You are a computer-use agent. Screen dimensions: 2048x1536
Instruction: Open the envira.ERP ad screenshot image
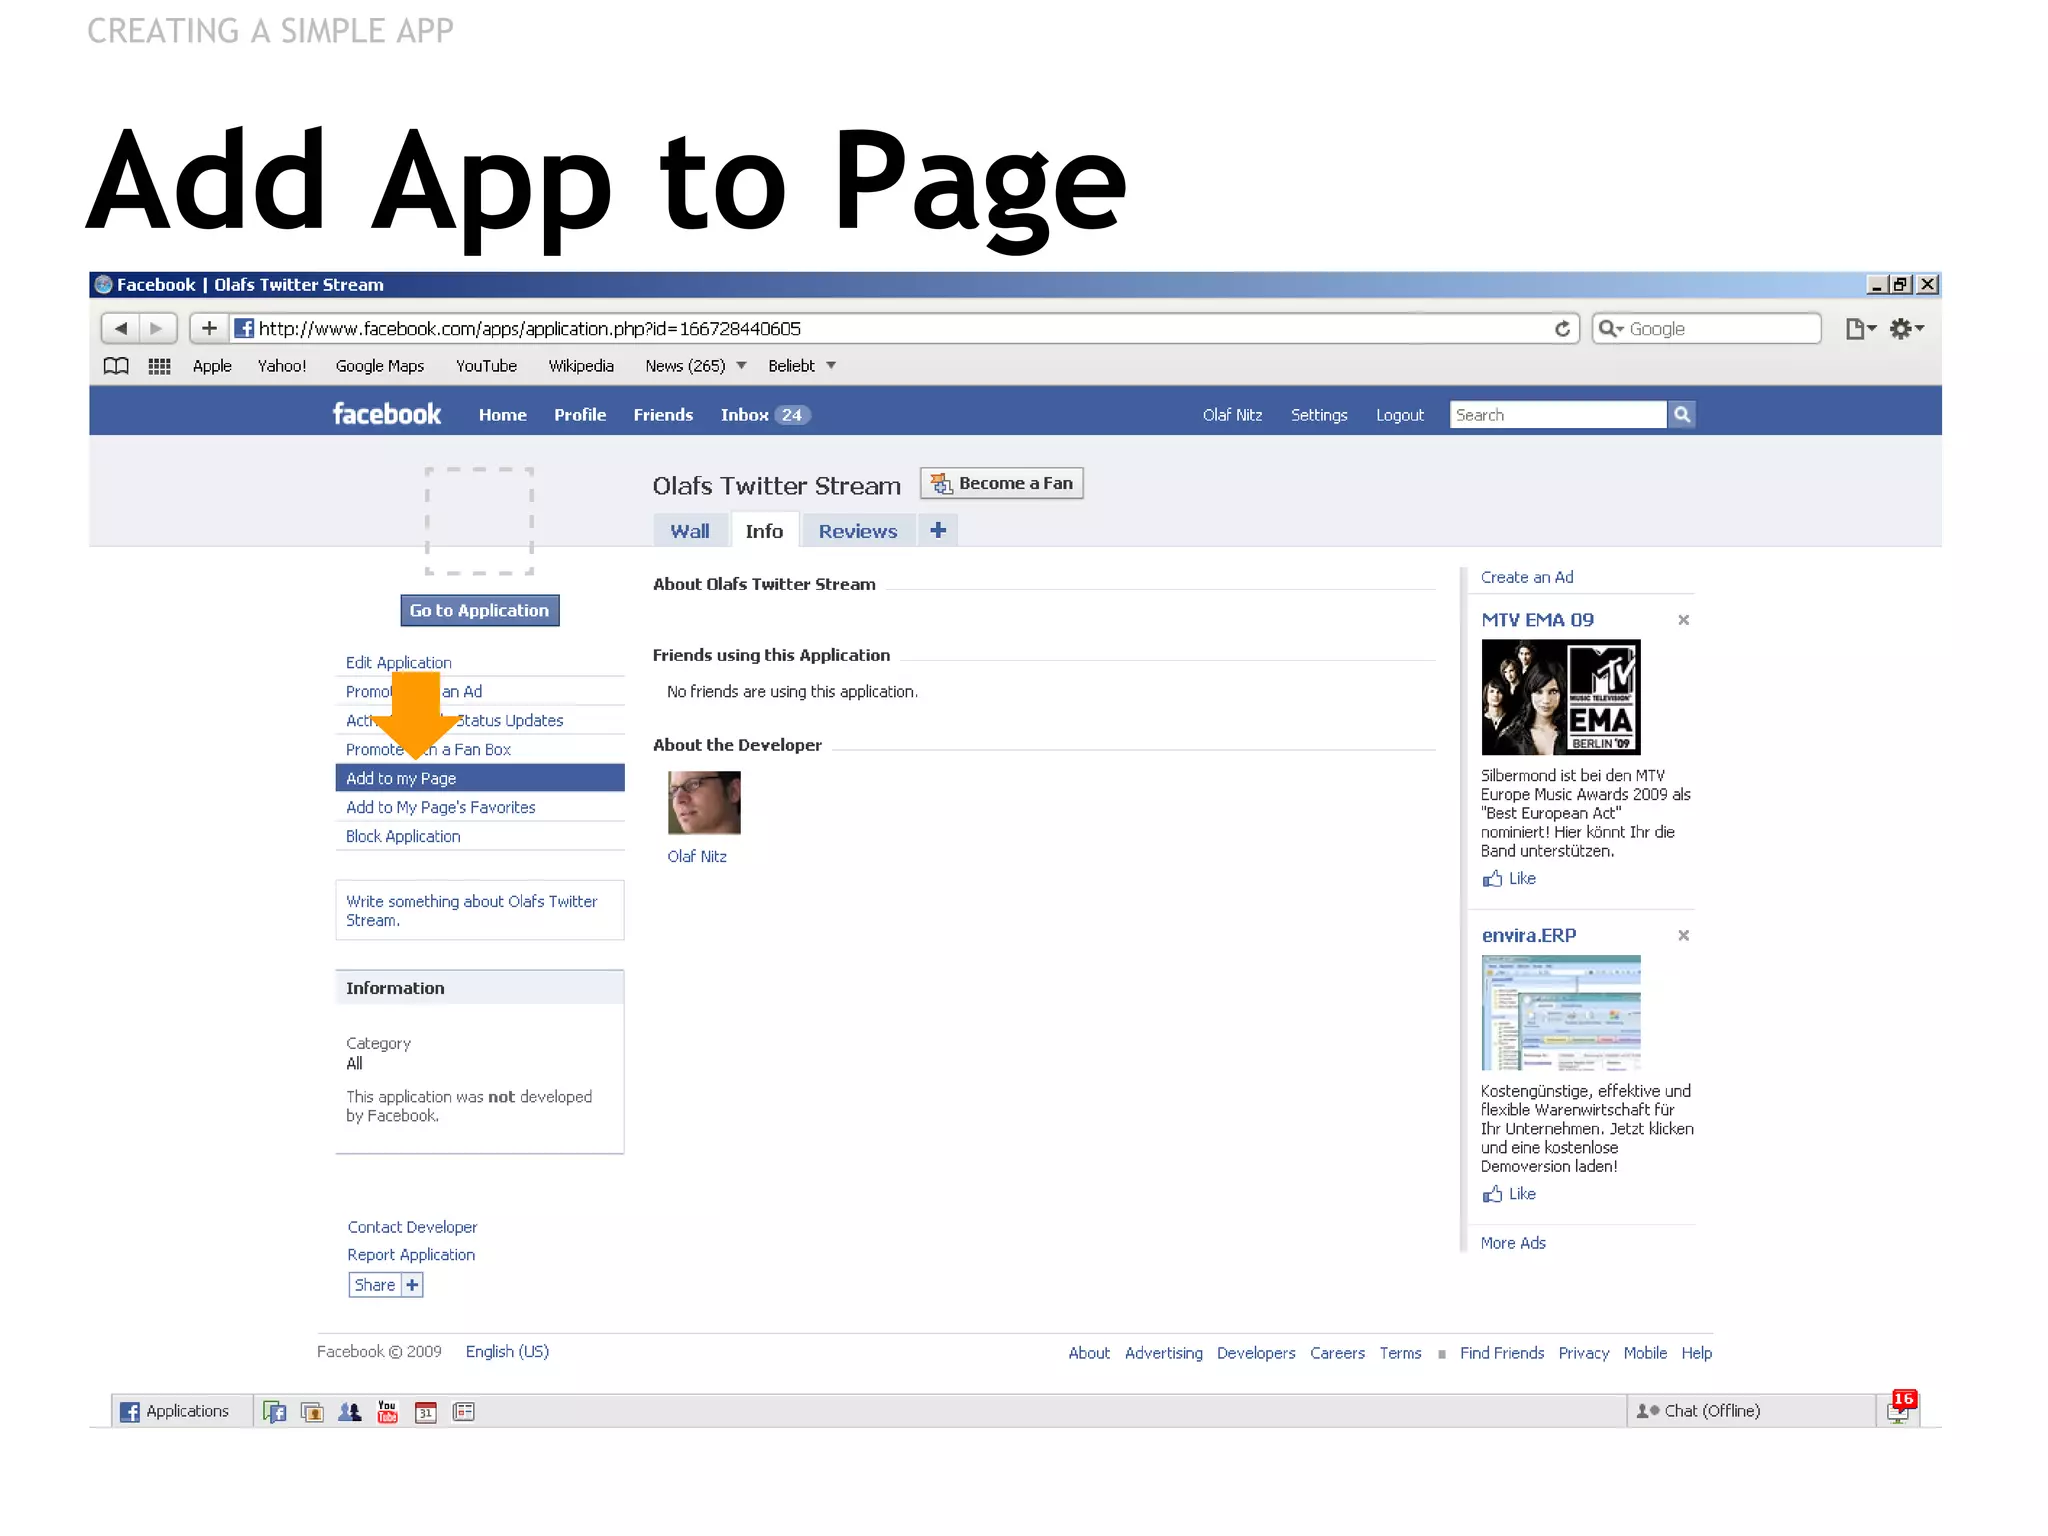(x=1561, y=1012)
